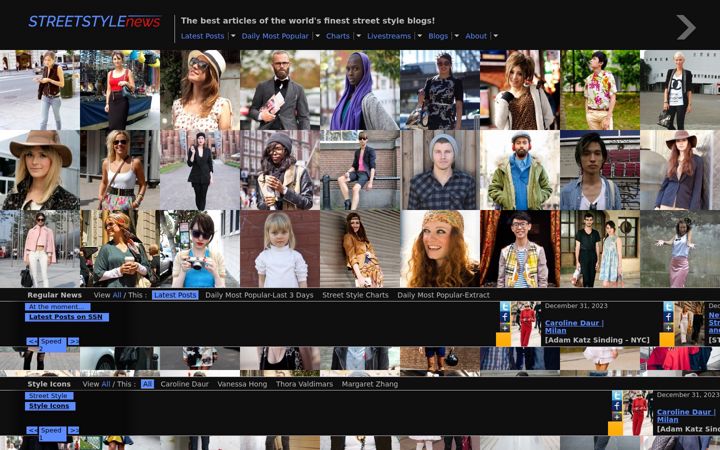Click orange square on second Regular News post
Screen dimensions: 720x450
click(x=667, y=339)
